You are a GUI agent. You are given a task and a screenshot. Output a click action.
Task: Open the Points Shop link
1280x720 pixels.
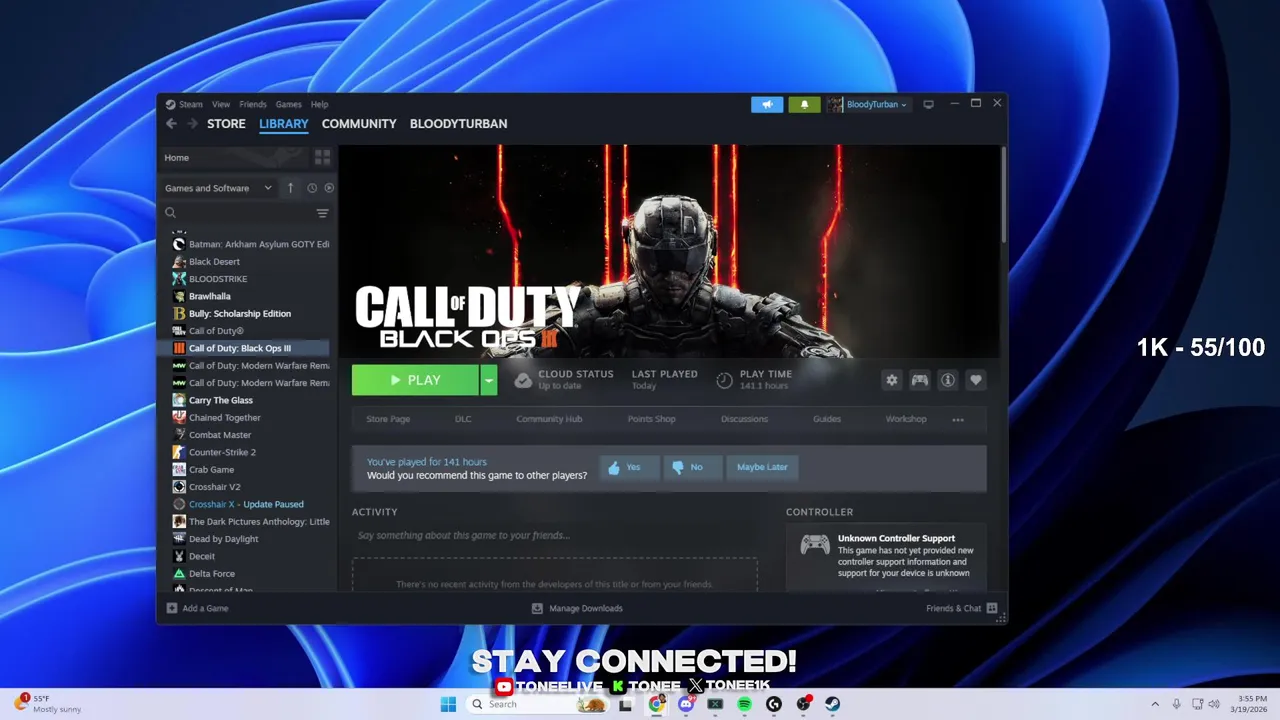(x=652, y=419)
